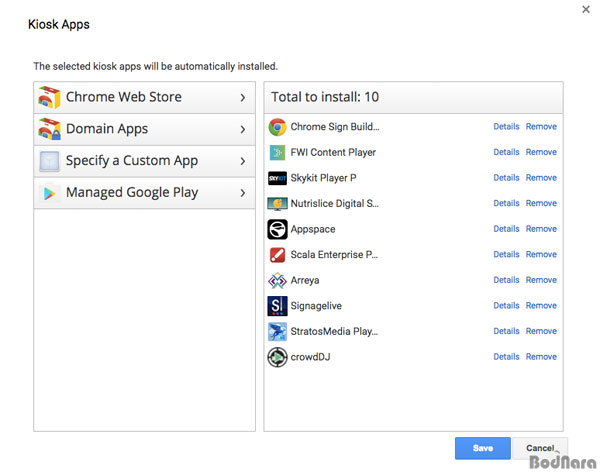600x472 pixels.
Task: Expand Chrome Web Store chevron arrow
Action: (x=243, y=98)
